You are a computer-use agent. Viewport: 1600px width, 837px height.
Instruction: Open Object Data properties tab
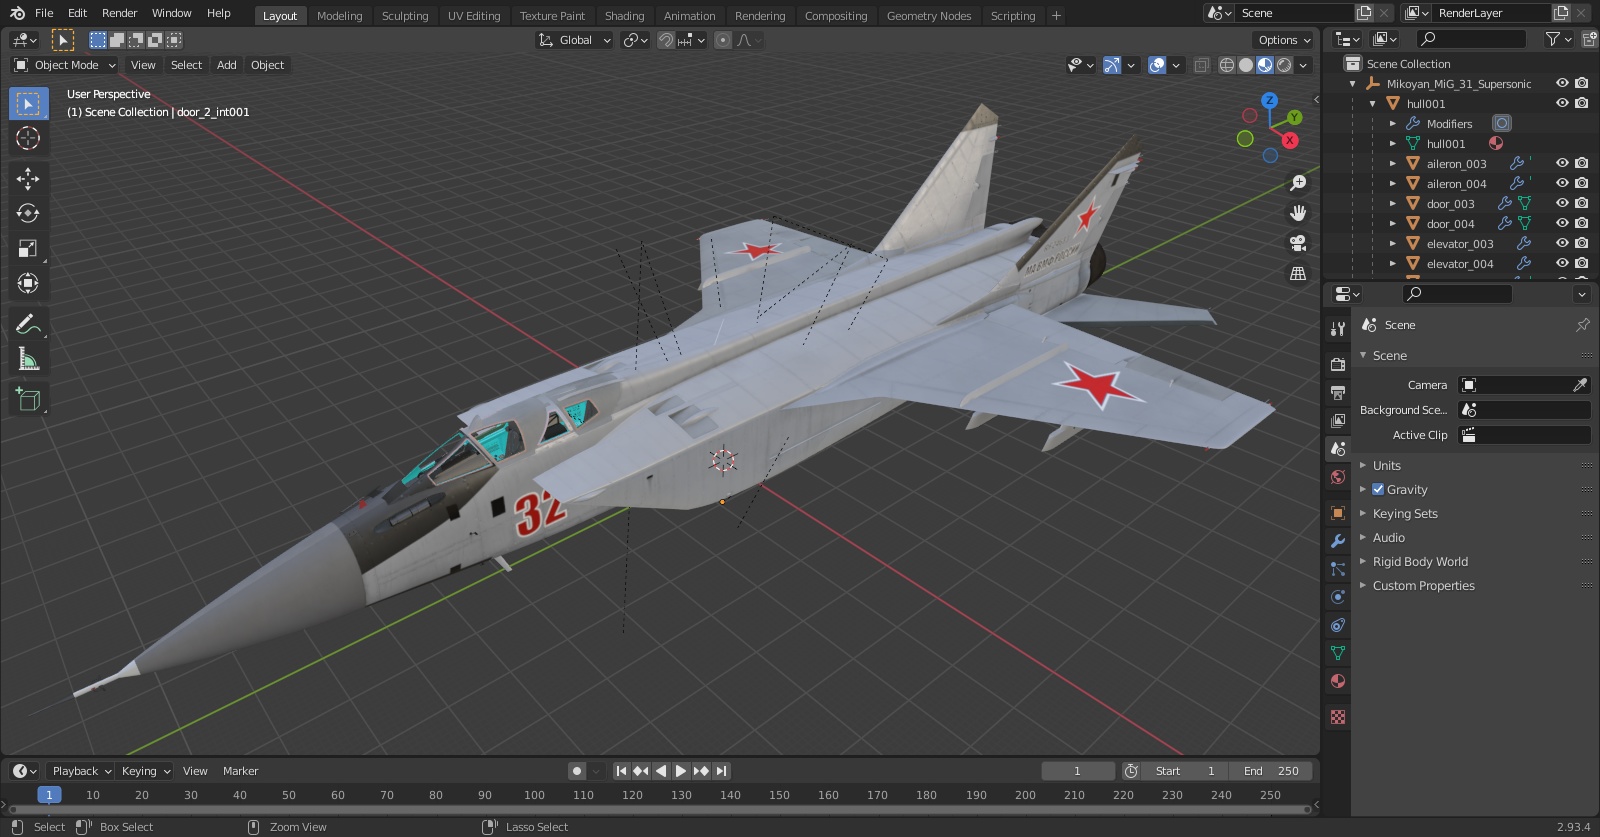click(1338, 653)
